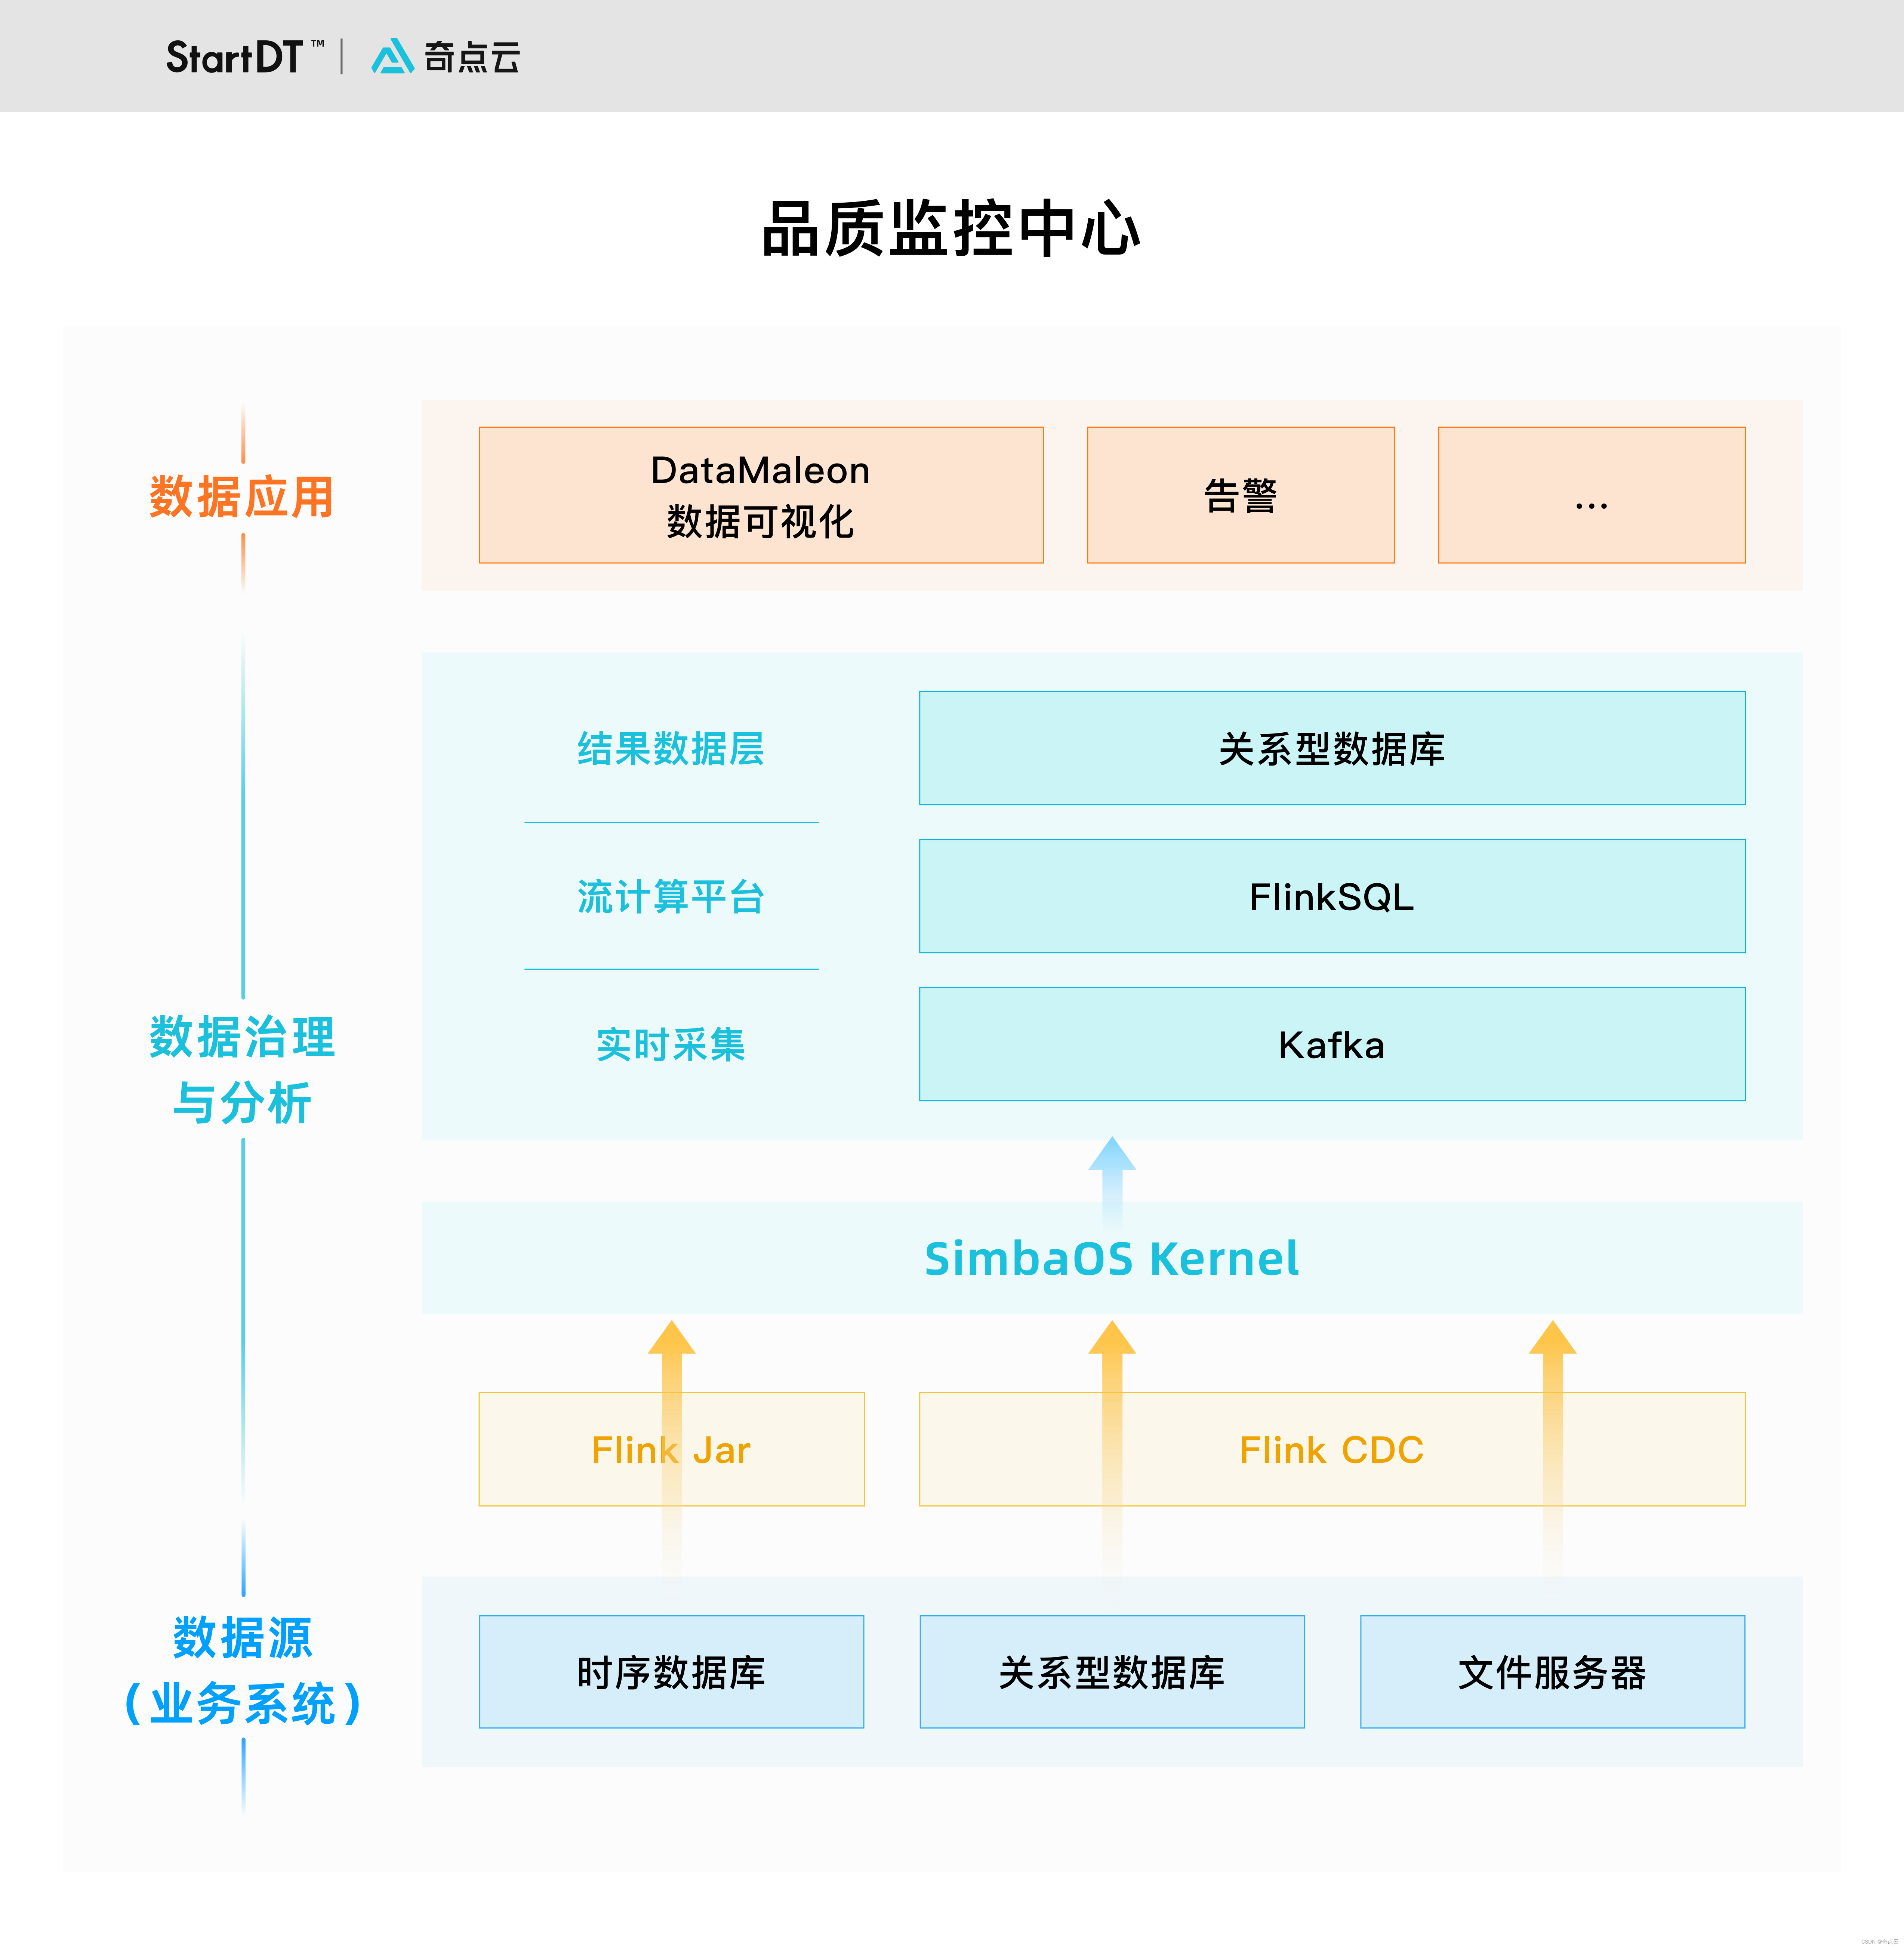This screenshot has height=1948, width=1904.
Task: Click the 数据应用 layer label
Action: click(x=242, y=497)
